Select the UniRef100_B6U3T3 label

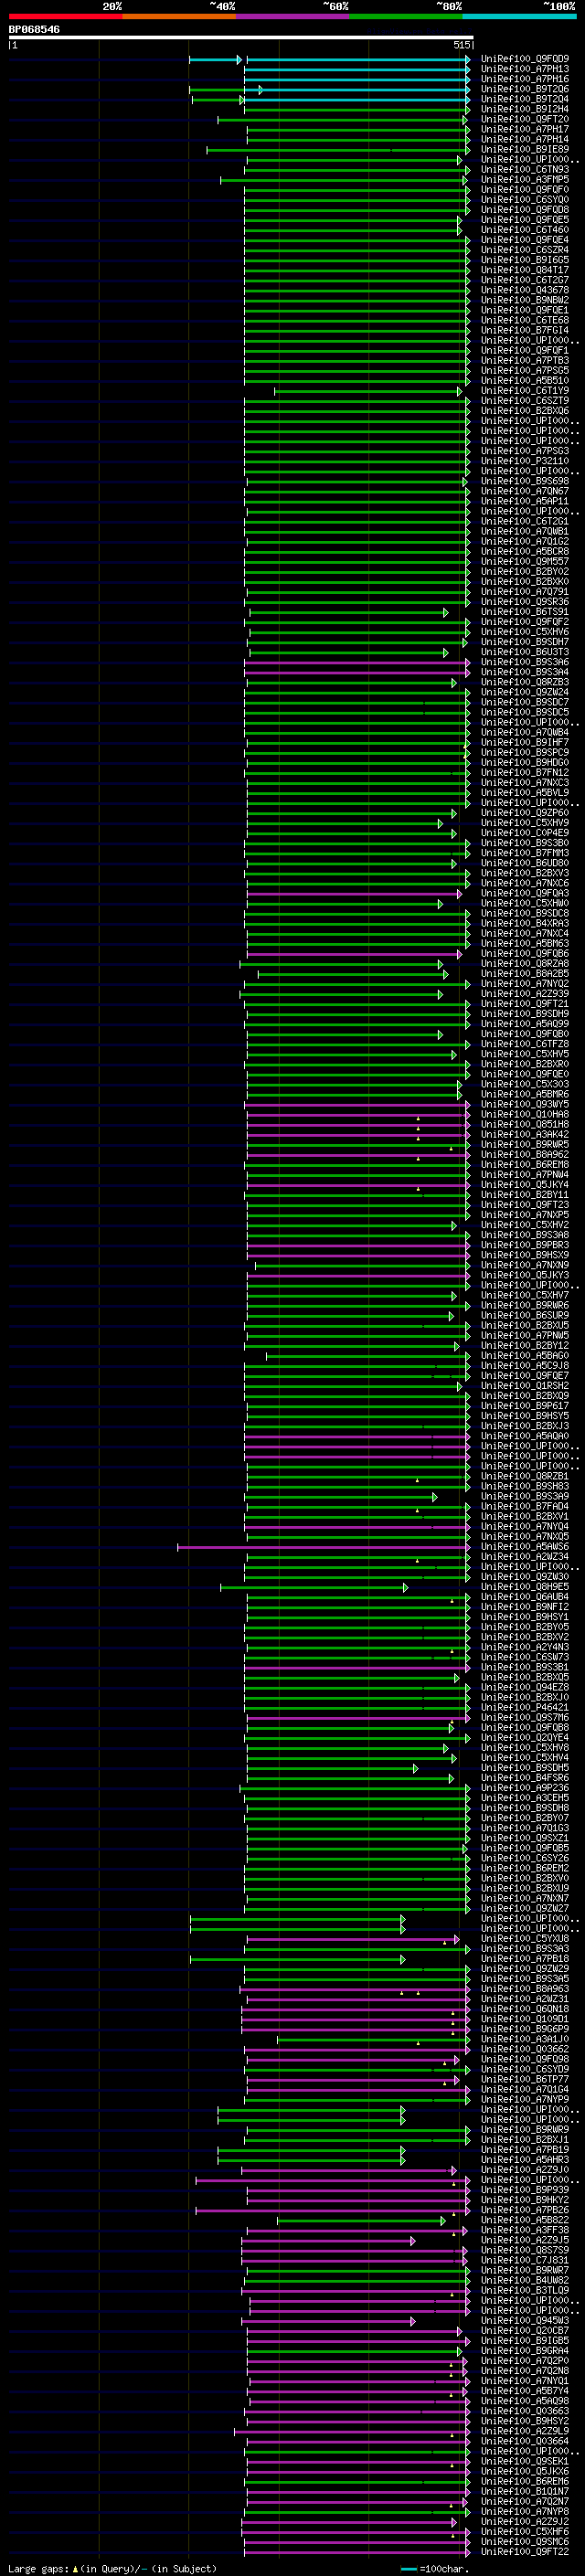(525, 652)
